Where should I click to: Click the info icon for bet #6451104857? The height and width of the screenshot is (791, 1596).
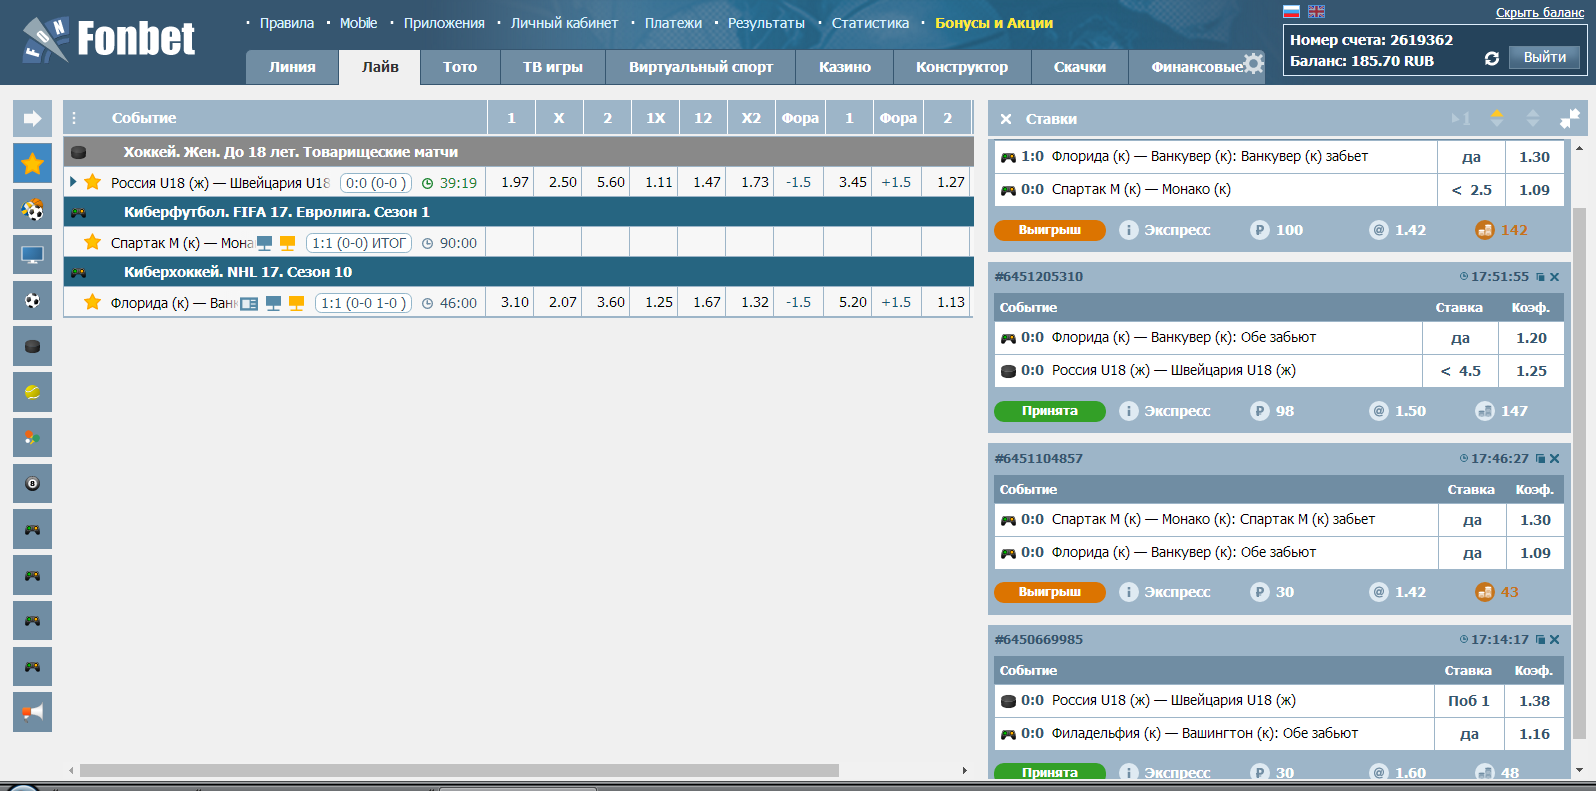click(x=1129, y=592)
